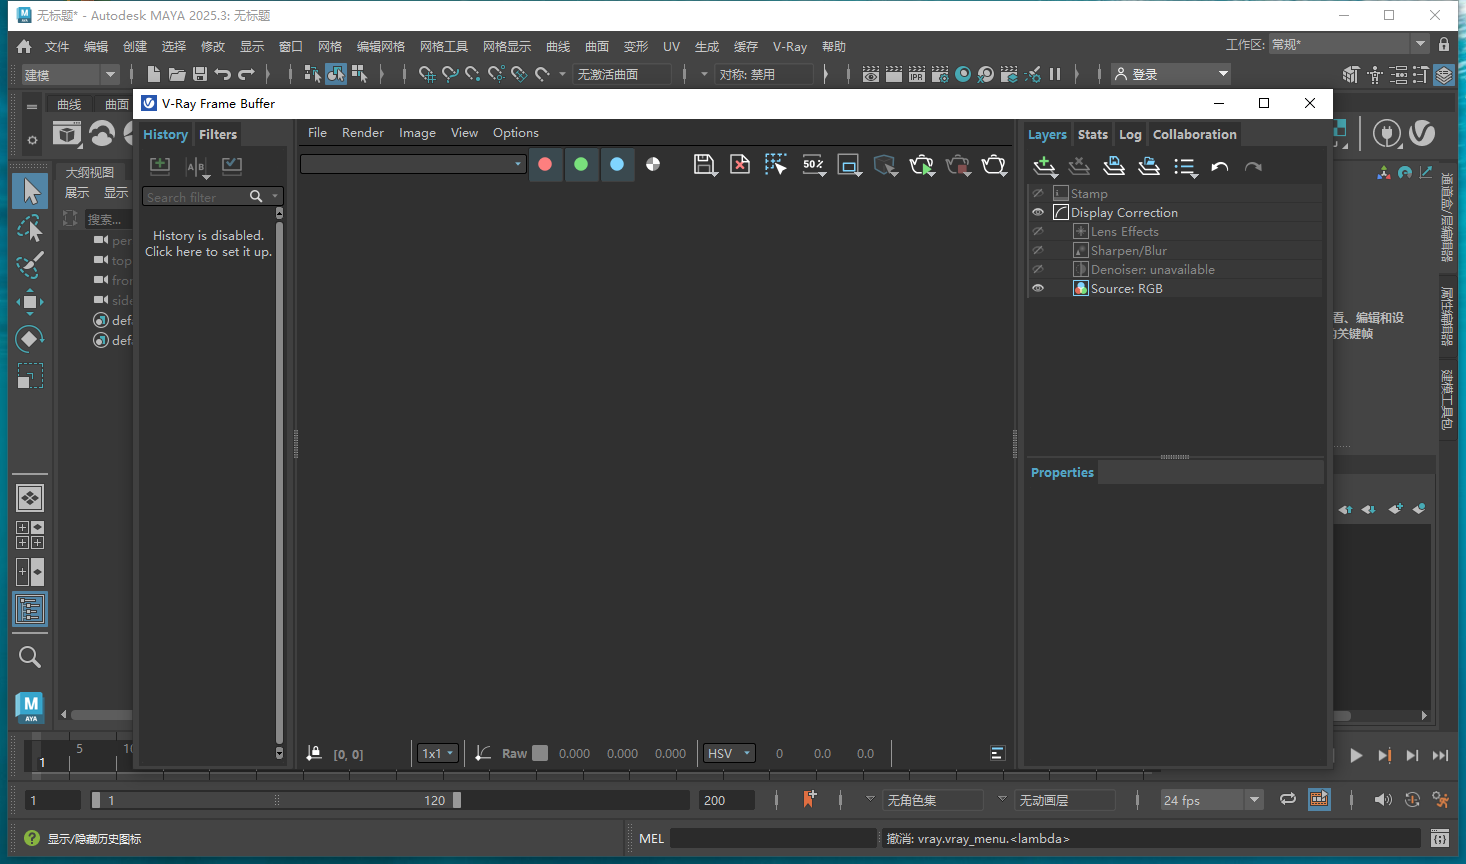This screenshot has height=864, width=1466.
Task: Open the 登录 account dropdown
Action: 1171,74
